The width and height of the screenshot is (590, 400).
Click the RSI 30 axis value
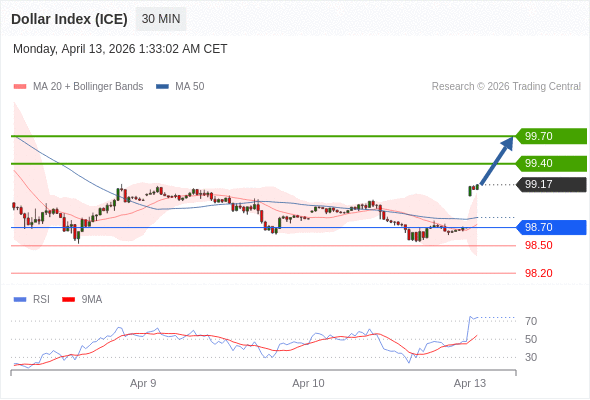point(531,357)
